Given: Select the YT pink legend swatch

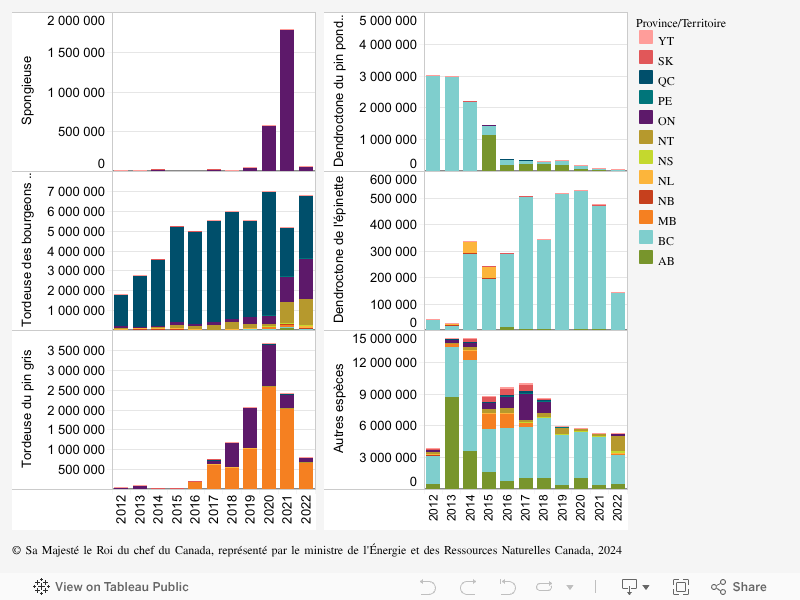Looking at the screenshot, I should click(x=646, y=39).
